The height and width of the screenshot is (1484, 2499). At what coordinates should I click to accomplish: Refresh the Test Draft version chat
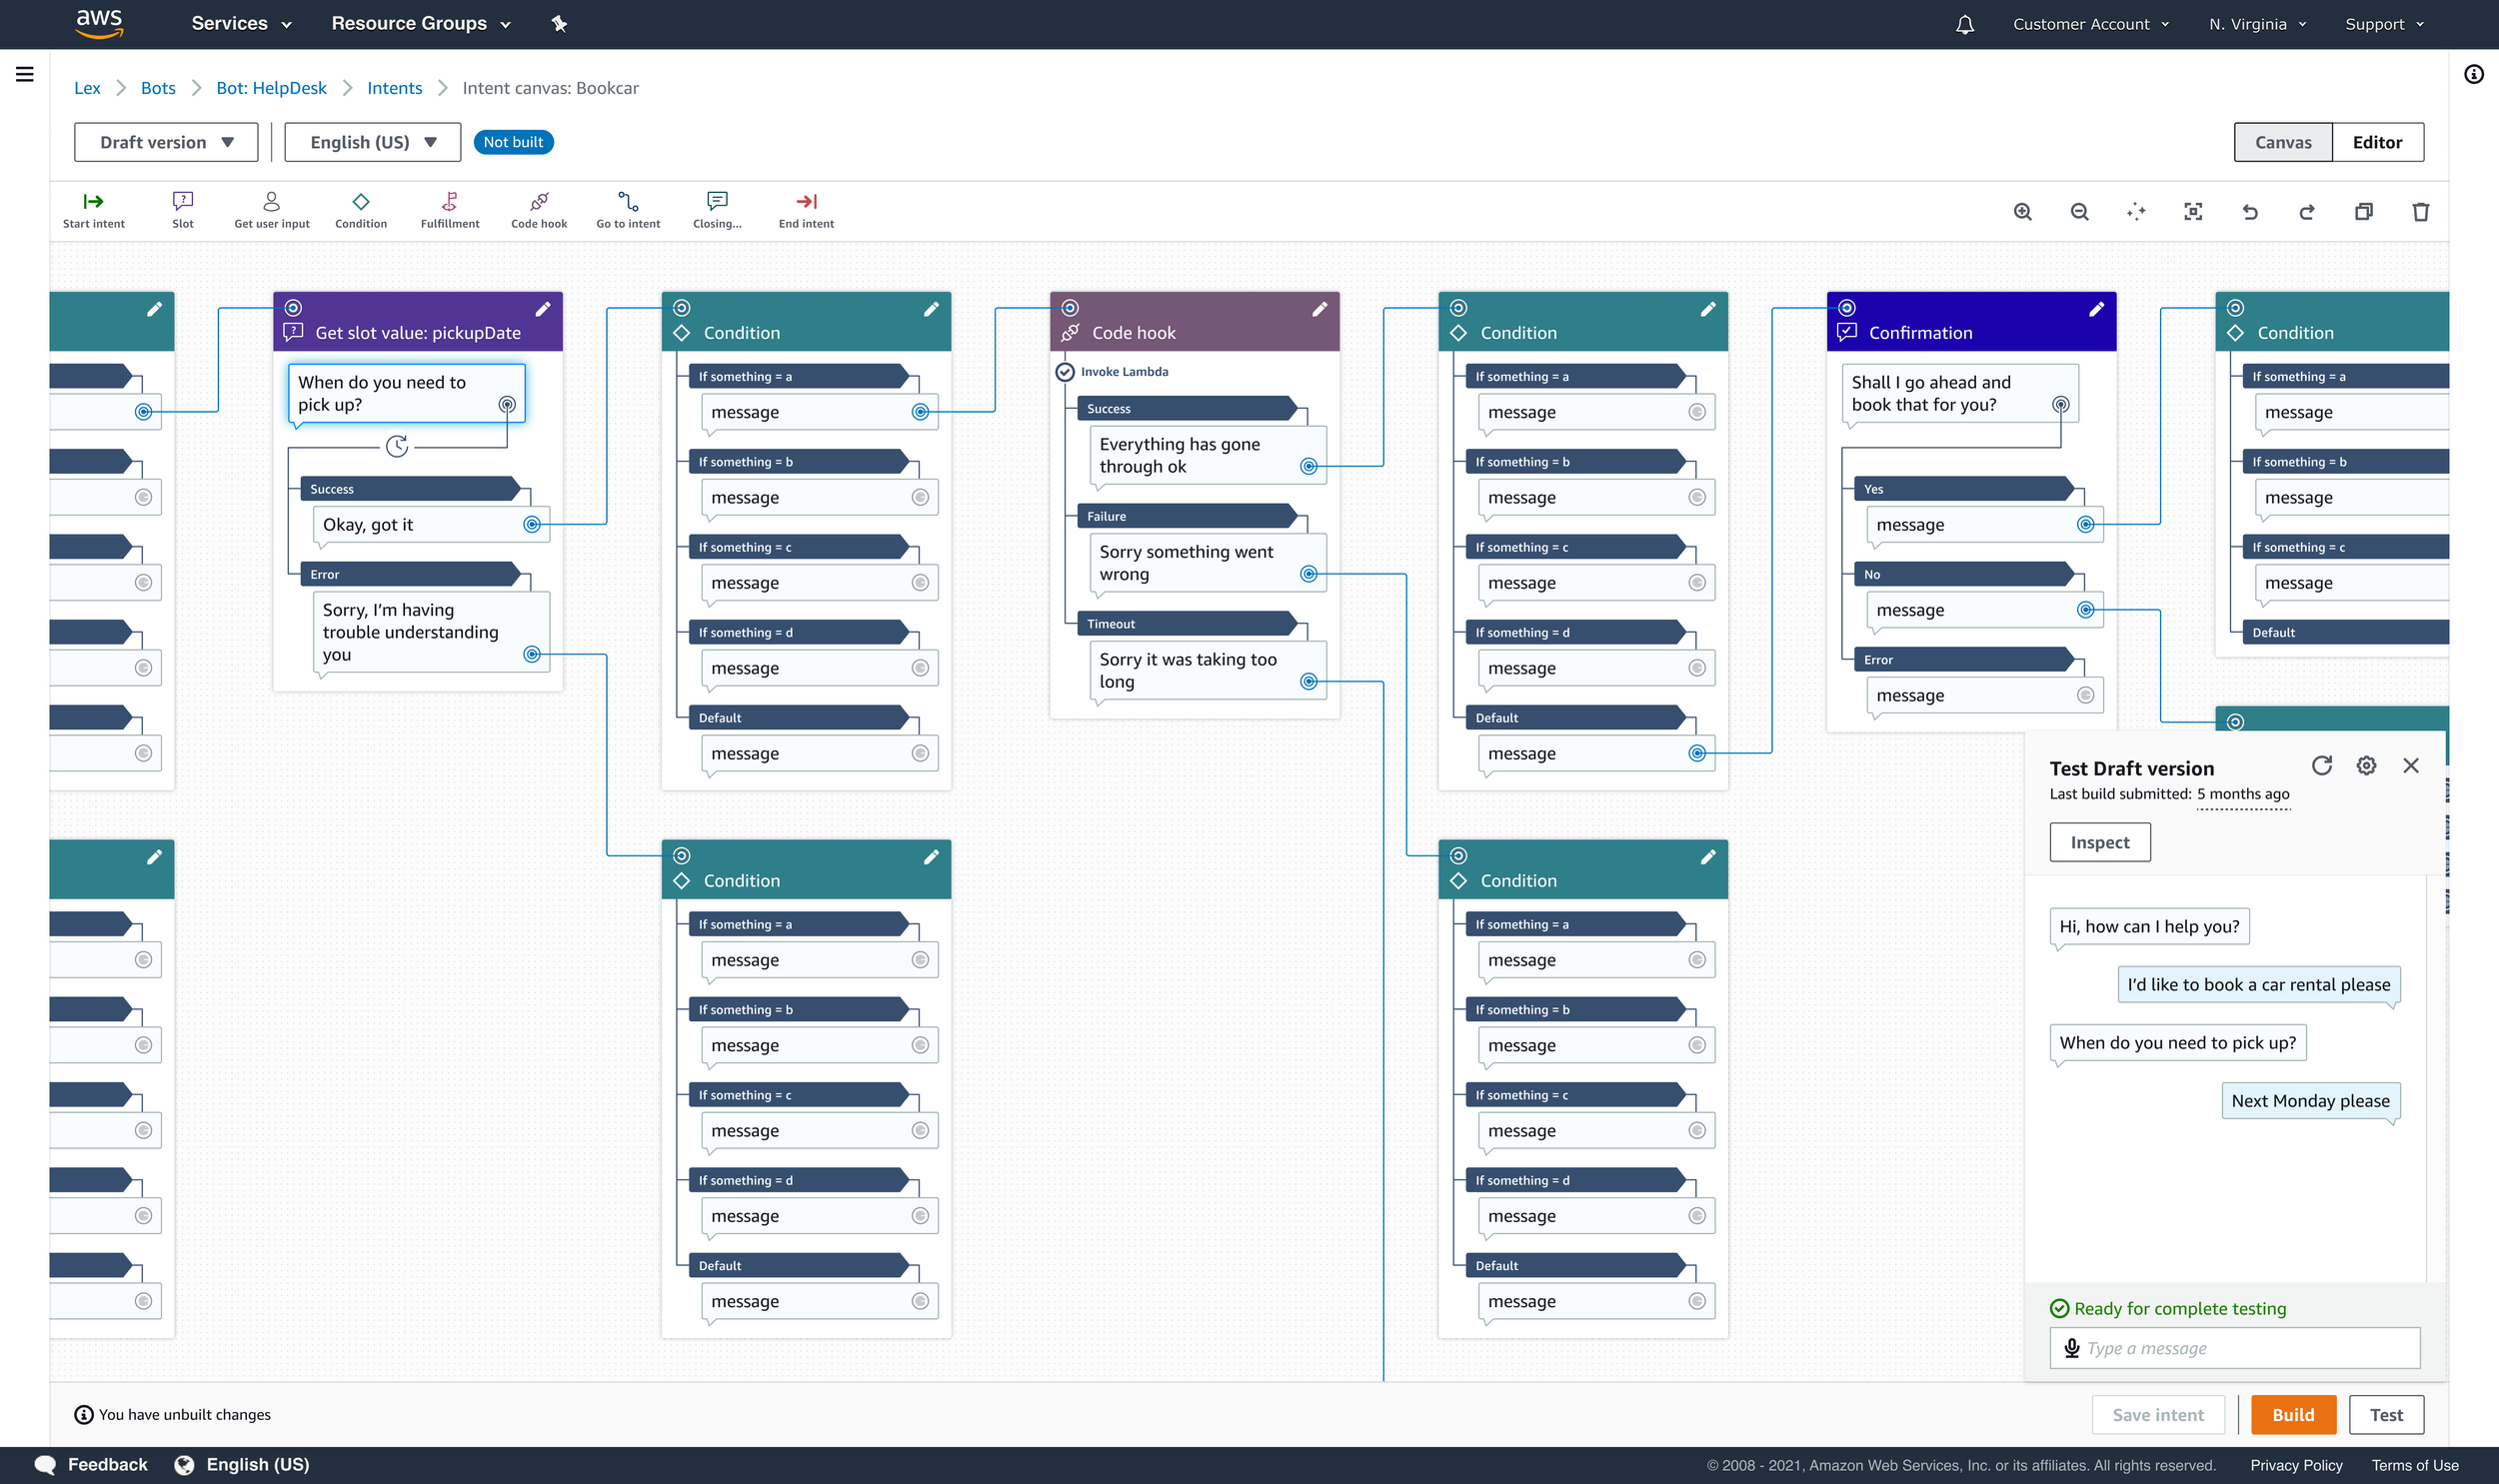pos(2321,765)
